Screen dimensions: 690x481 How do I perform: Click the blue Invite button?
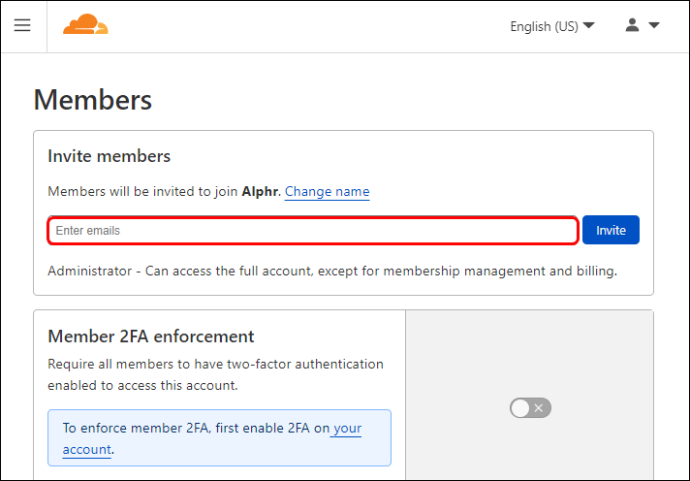[611, 230]
